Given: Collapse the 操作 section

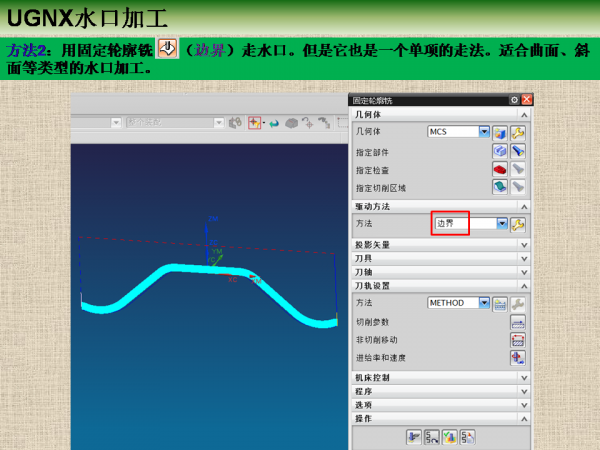Looking at the screenshot, I should coord(524,419).
